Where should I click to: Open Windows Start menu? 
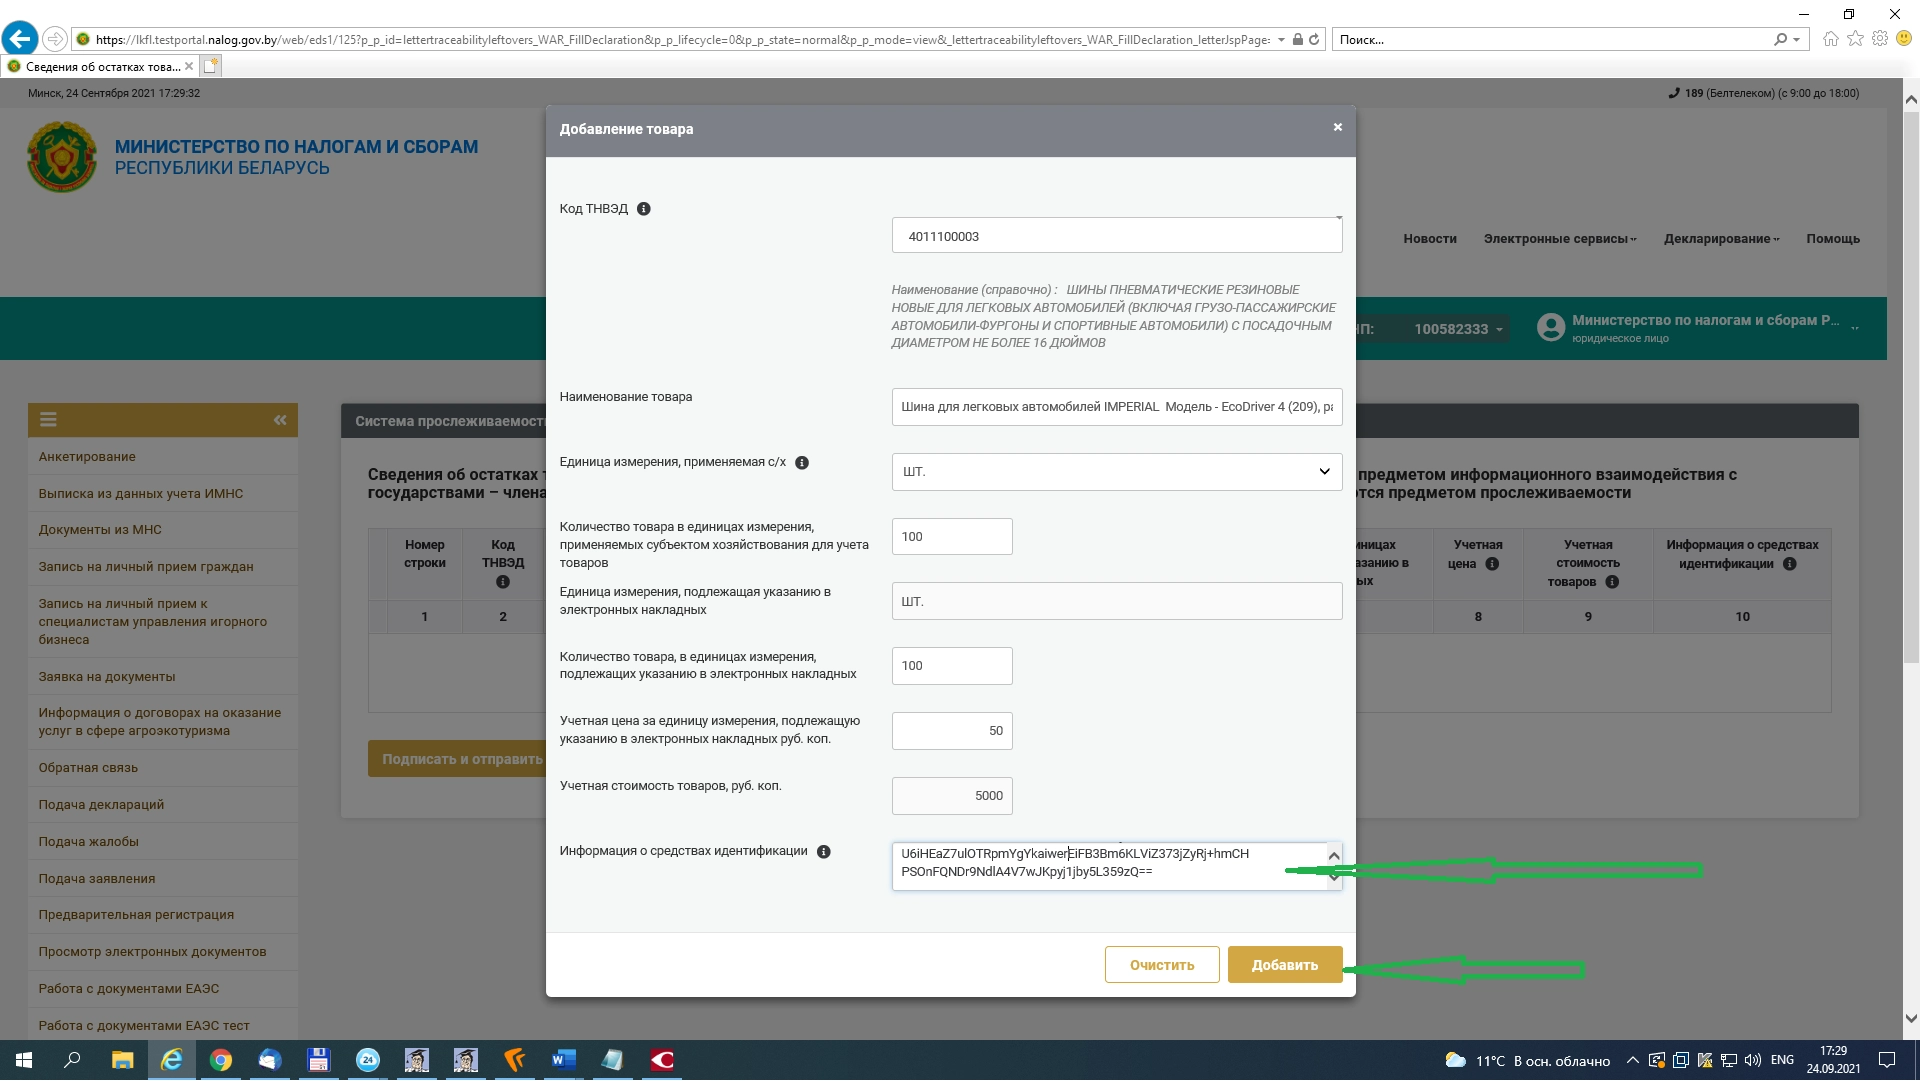pyautogui.click(x=24, y=1060)
